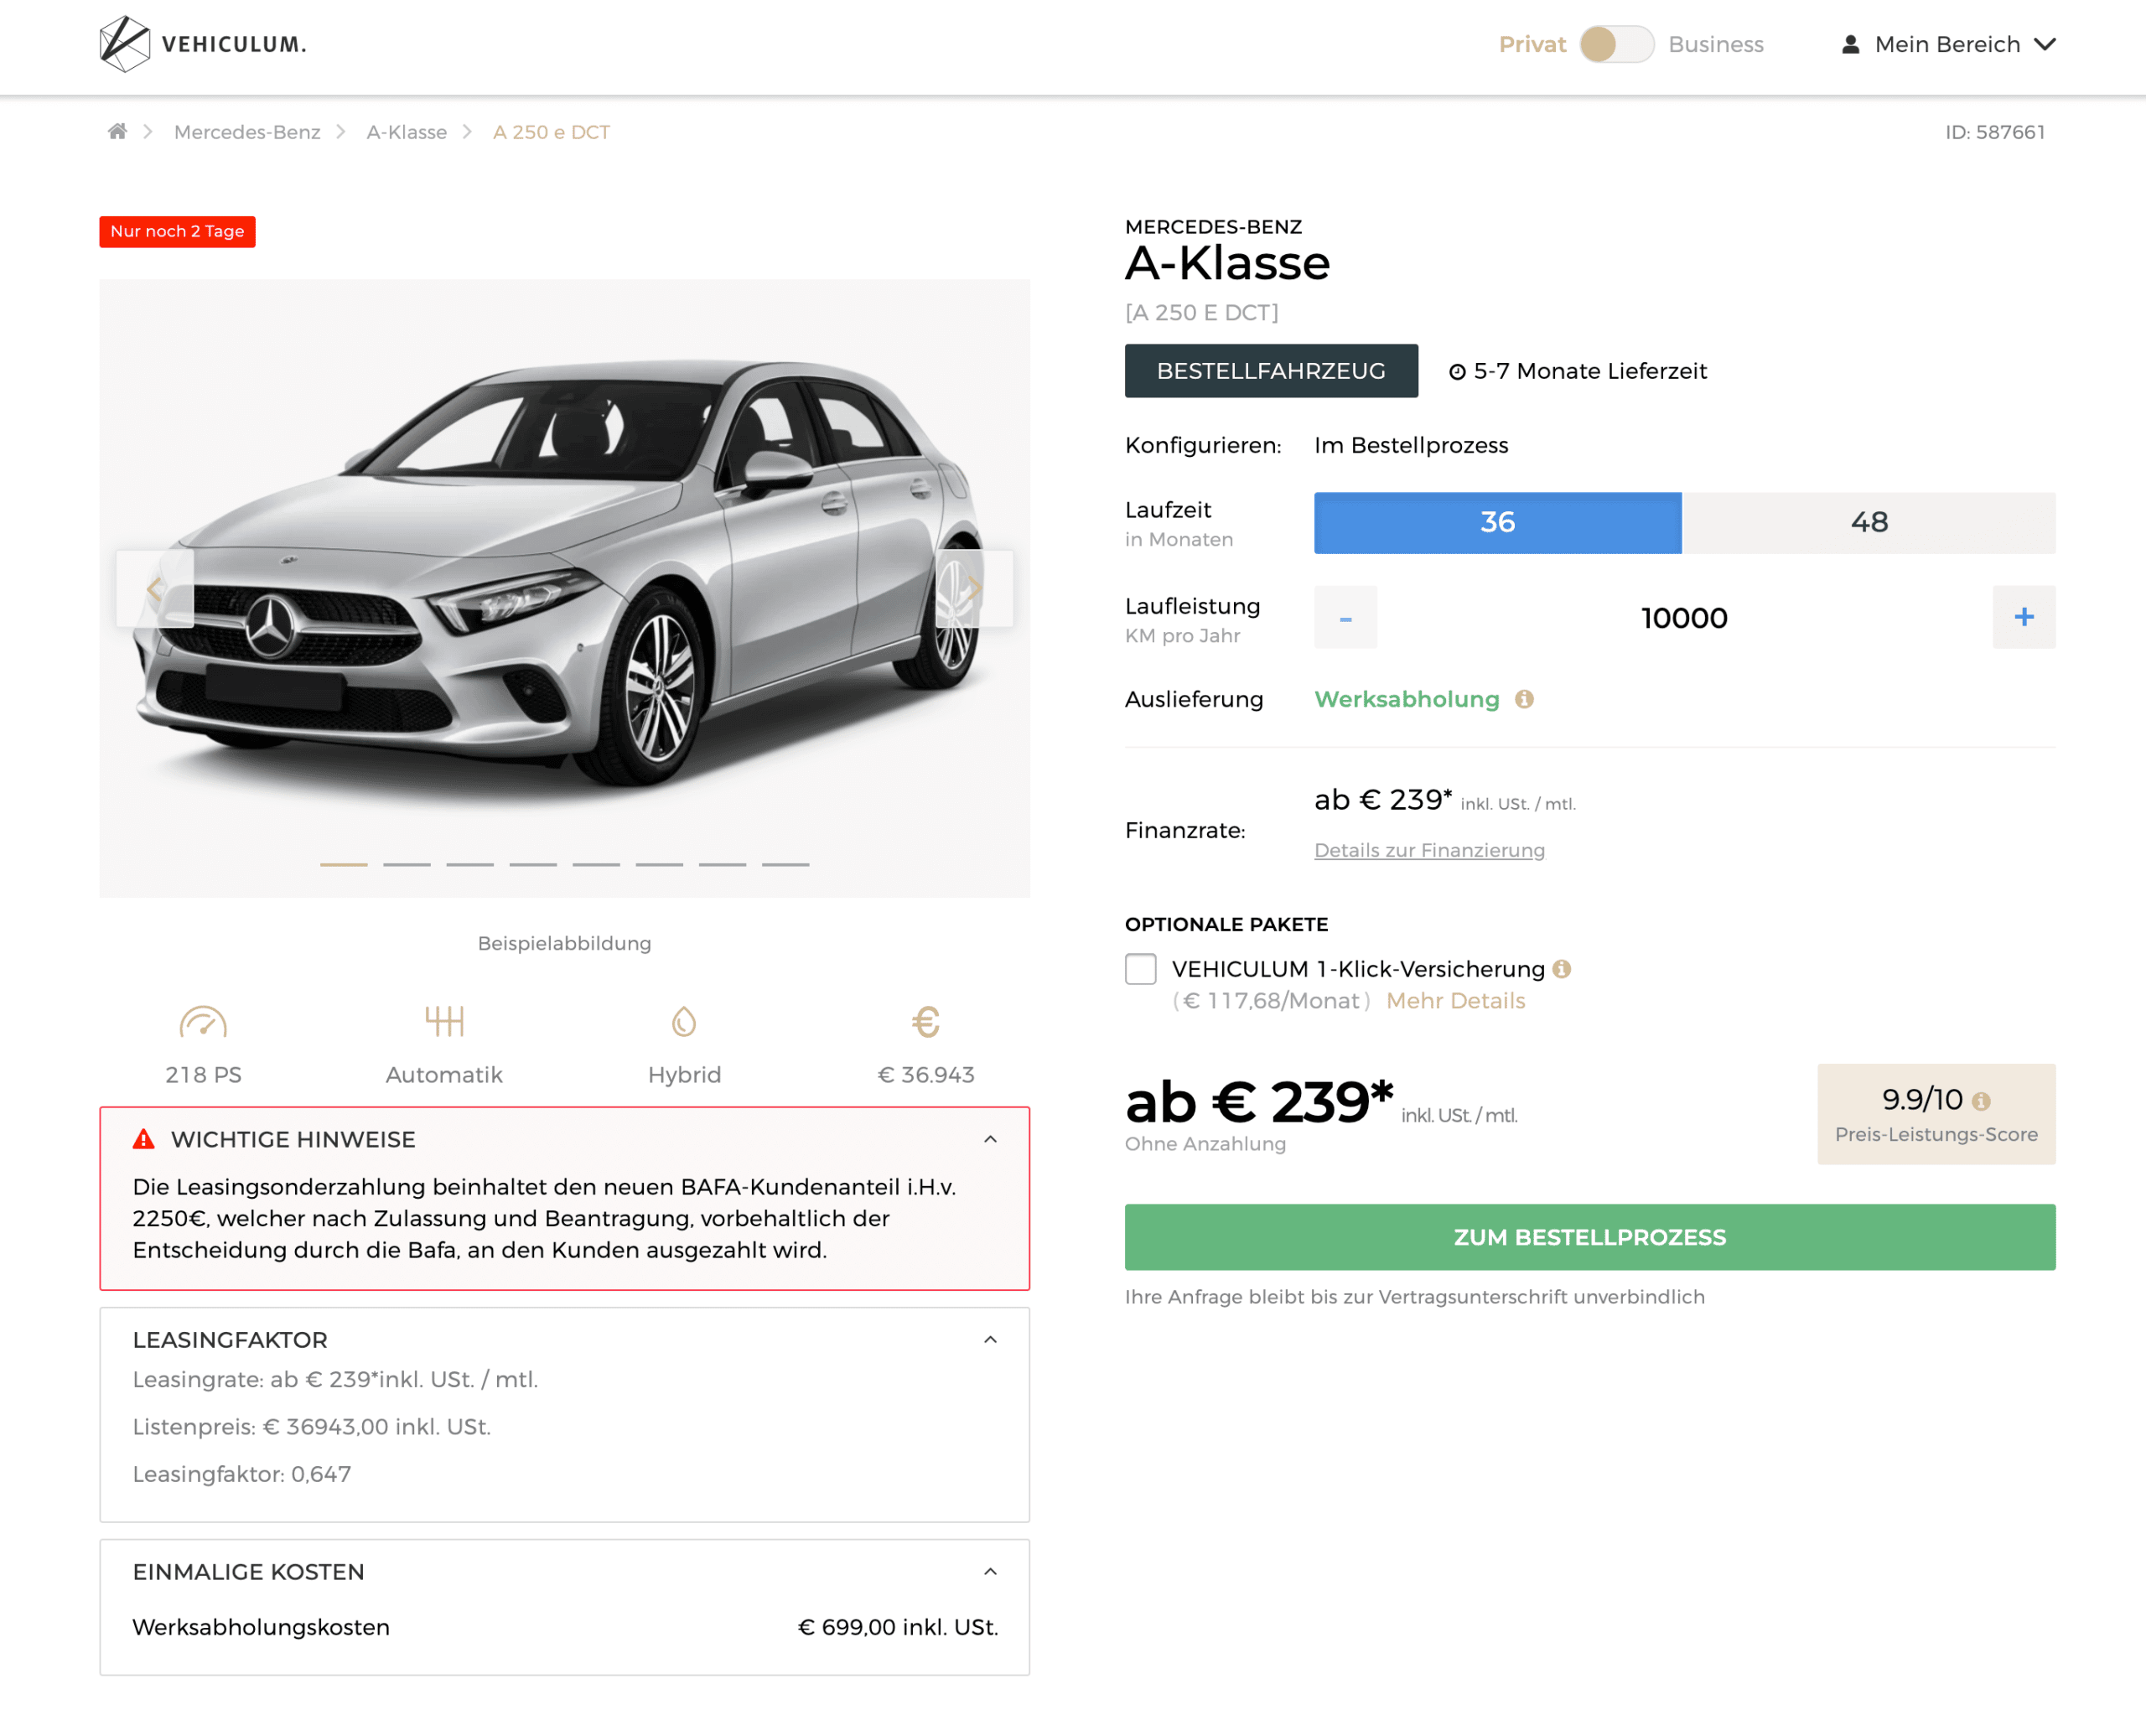The image size is (2146, 1736).
Task: Open Mehr Details insurance link
Action: pyautogui.click(x=1455, y=1000)
